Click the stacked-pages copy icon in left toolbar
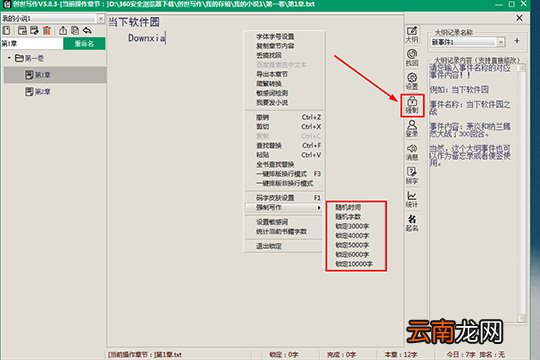This screenshot has width=540, height=360. pyautogui.click(x=75, y=31)
